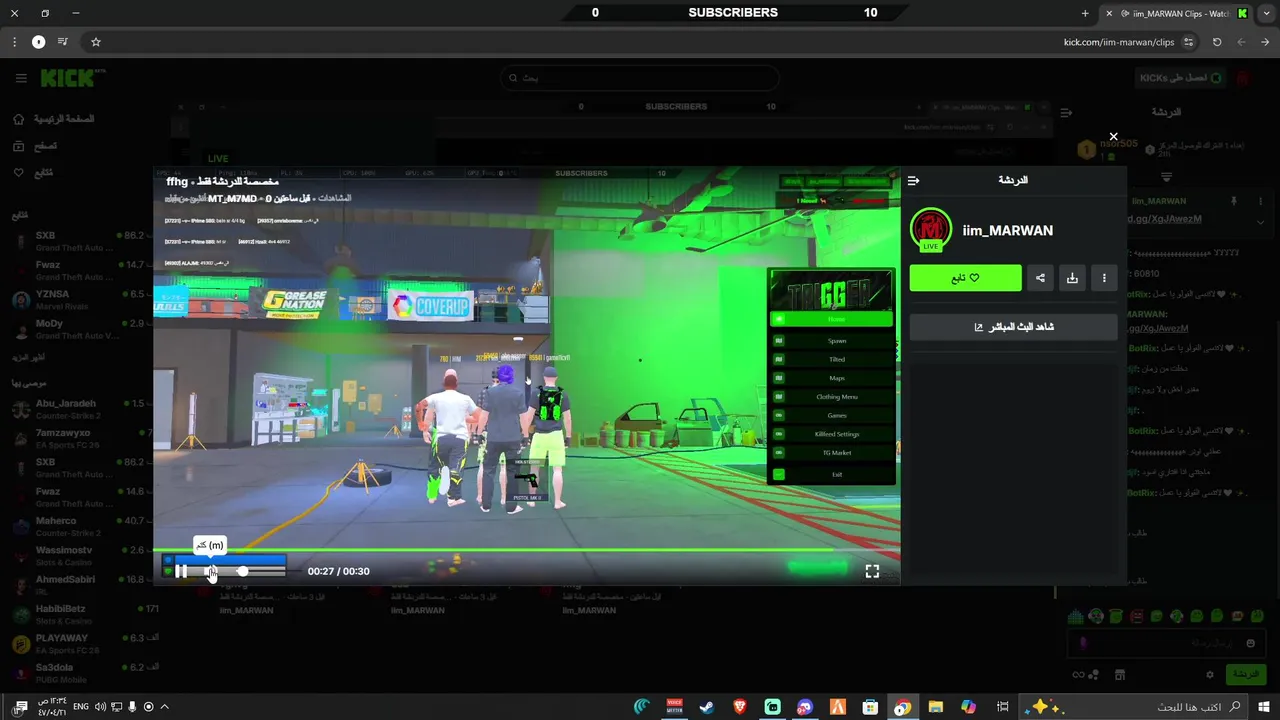Open Steam from taskbar

click(707, 707)
